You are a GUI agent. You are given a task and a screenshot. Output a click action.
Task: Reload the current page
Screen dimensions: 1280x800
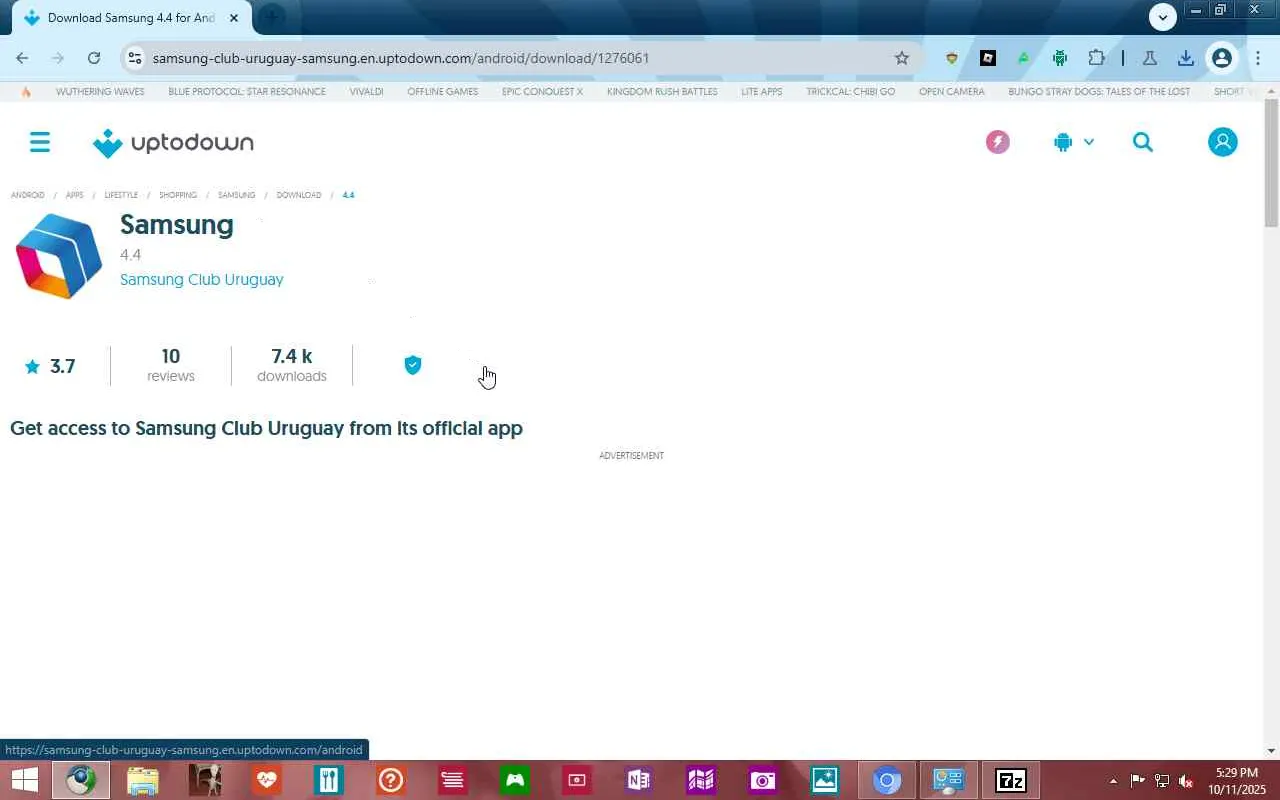94,58
